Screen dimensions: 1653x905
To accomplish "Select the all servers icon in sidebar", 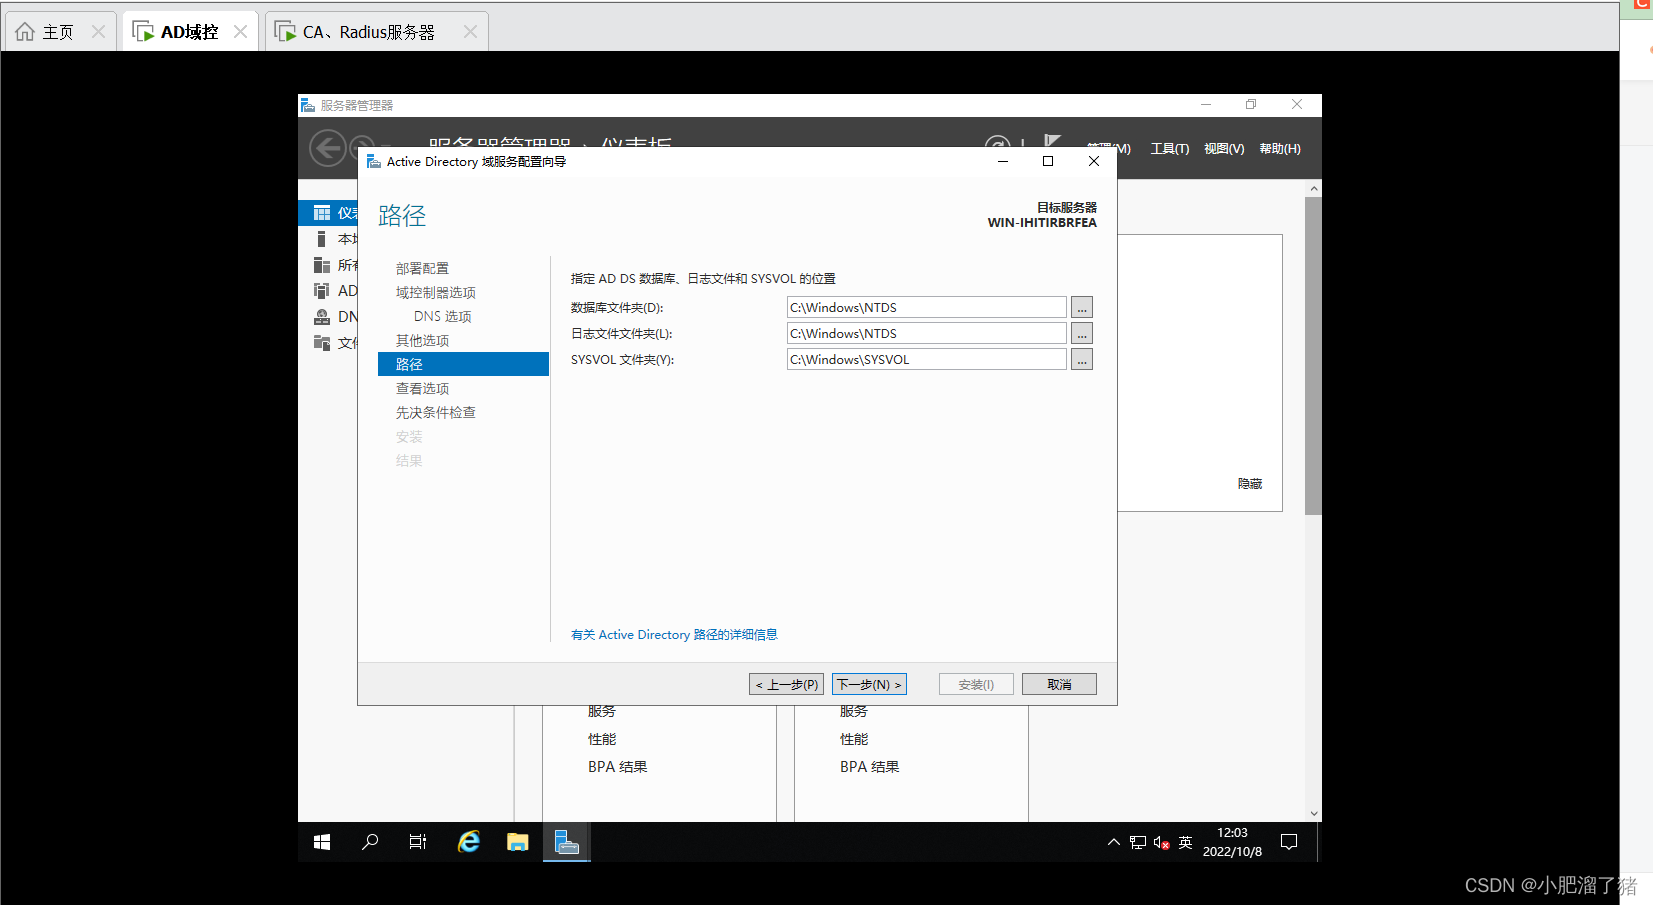I will pyautogui.click(x=322, y=265).
